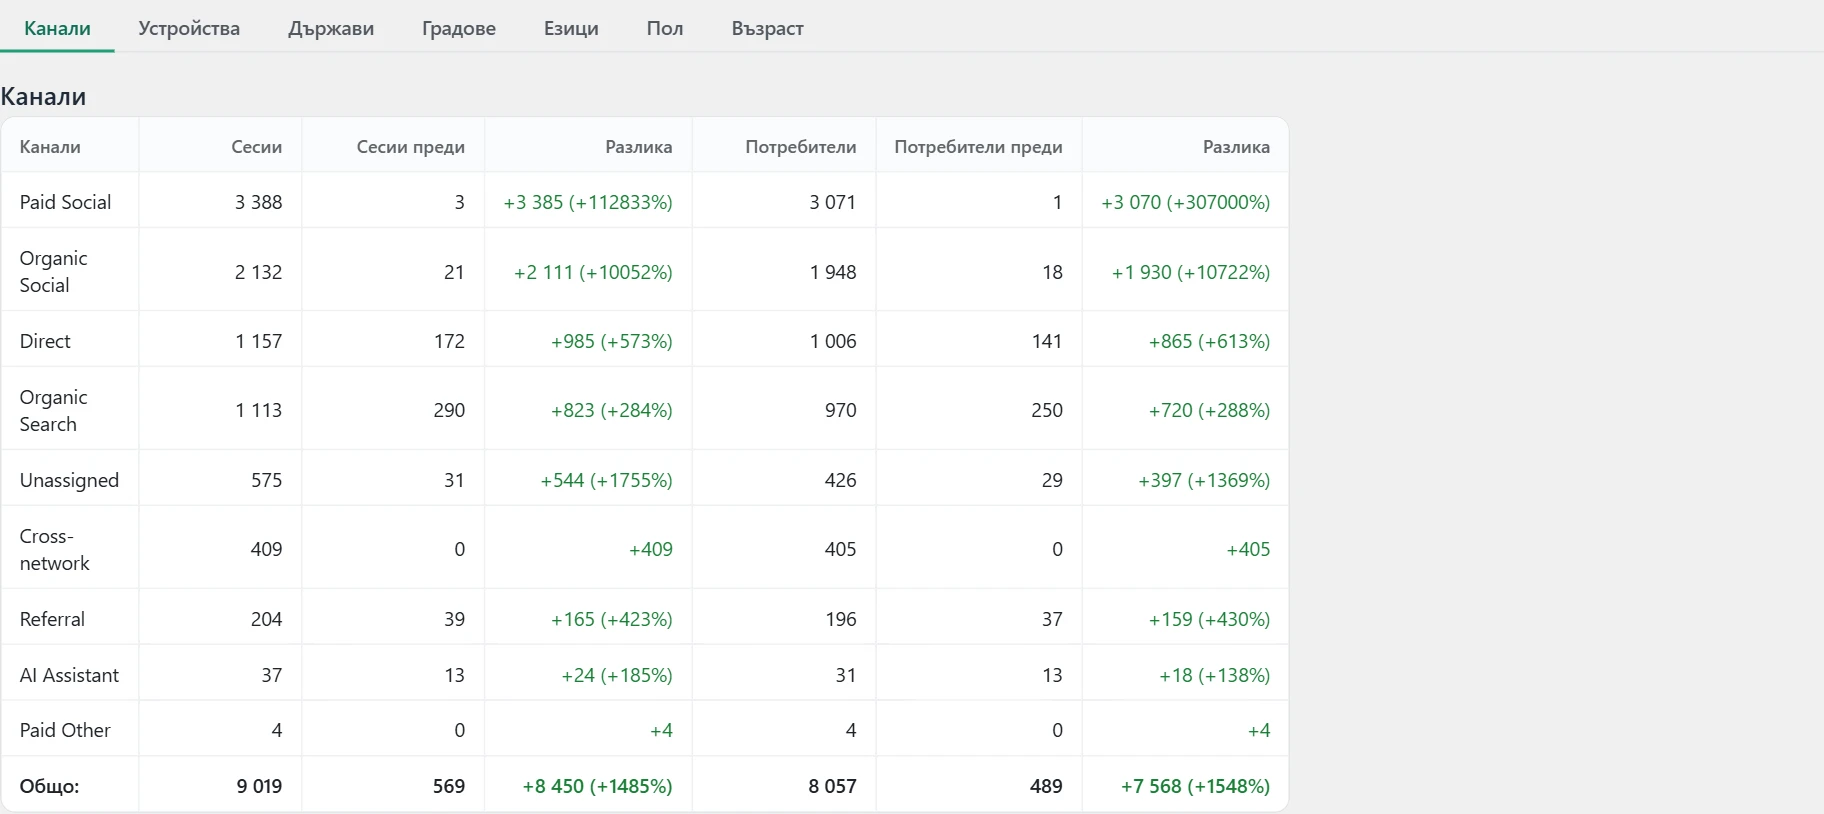Select the Organic Search row label
The image size is (1824, 814).
[54, 410]
